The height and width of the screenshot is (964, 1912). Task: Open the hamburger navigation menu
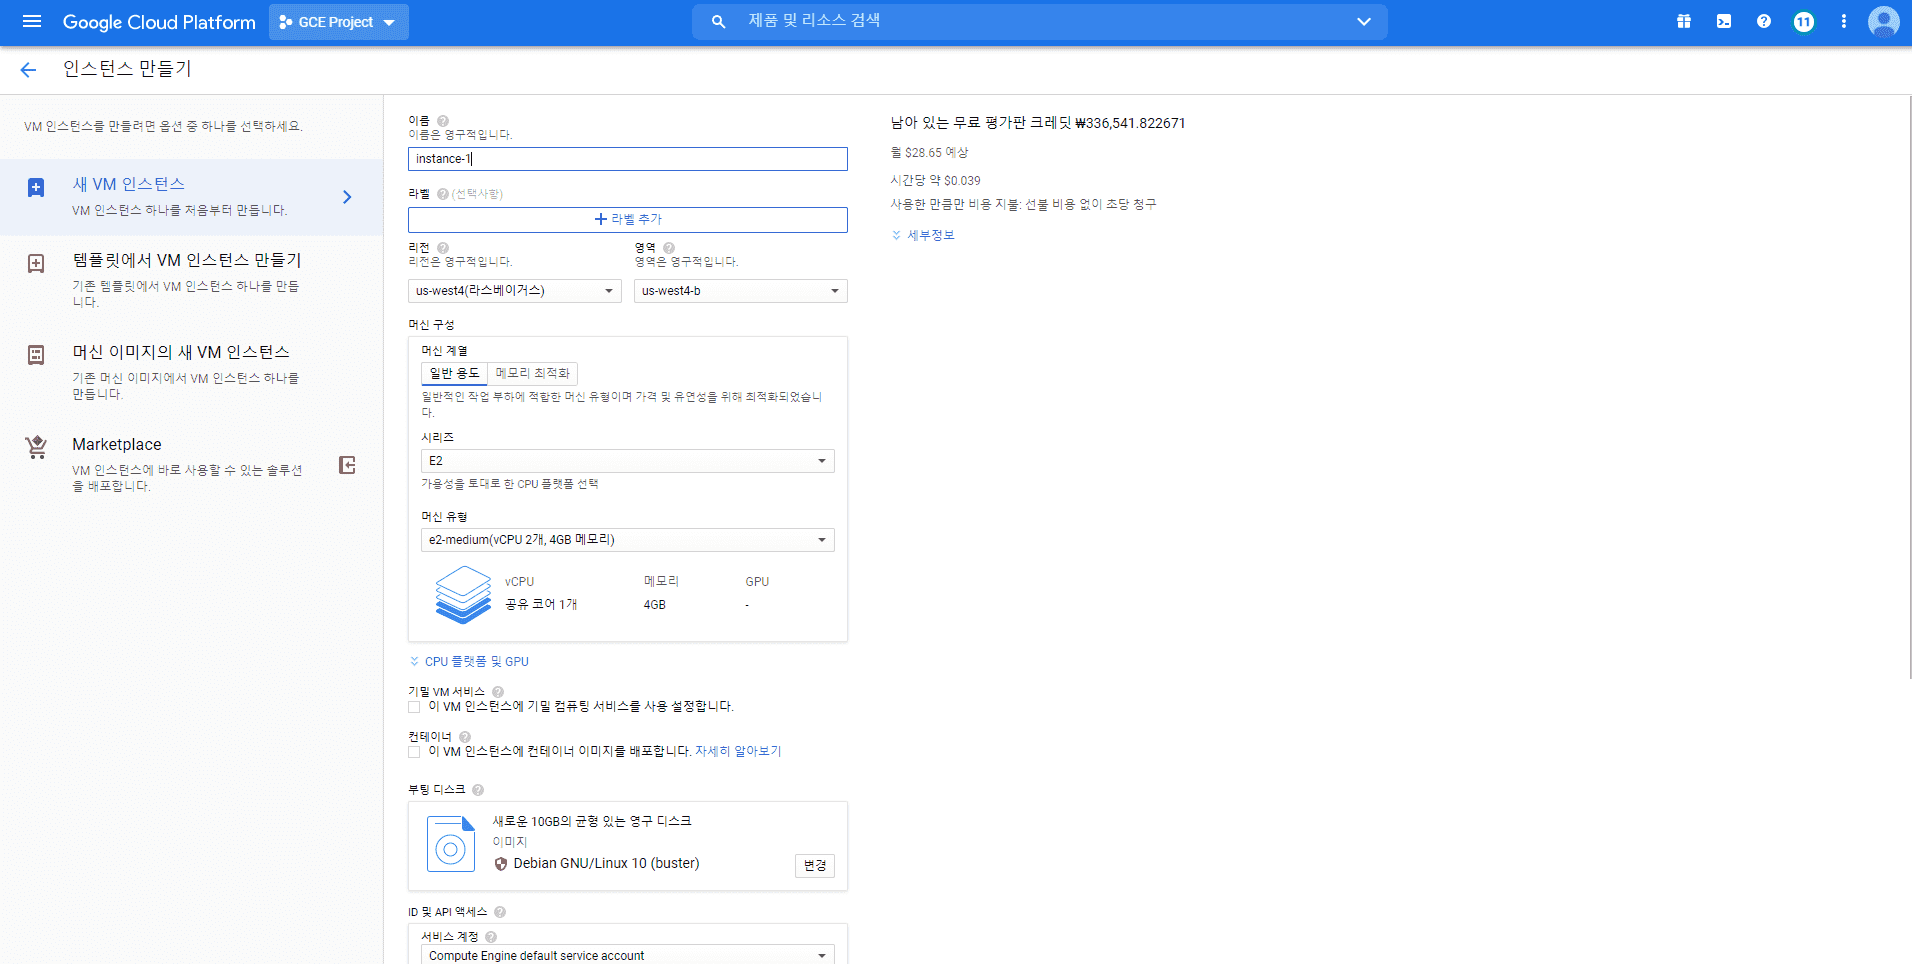click(x=32, y=21)
